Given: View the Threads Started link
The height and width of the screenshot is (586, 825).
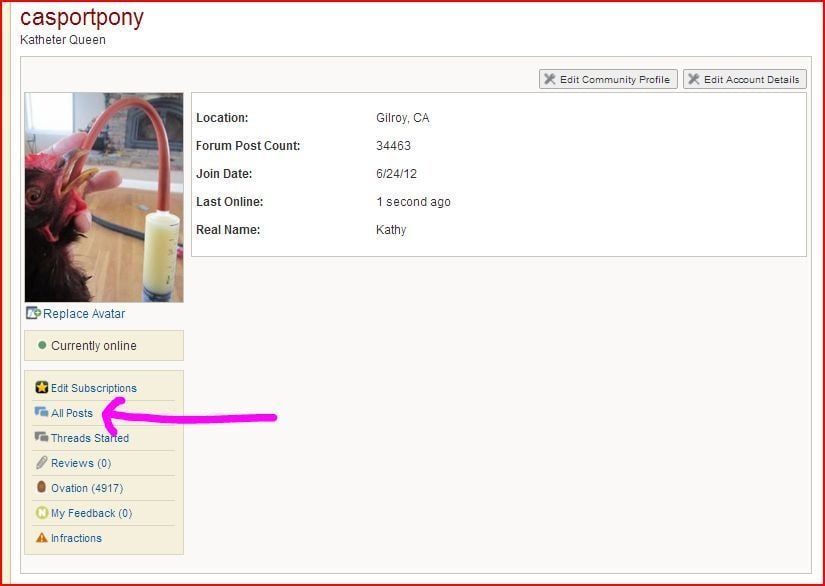Looking at the screenshot, I should (x=90, y=438).
